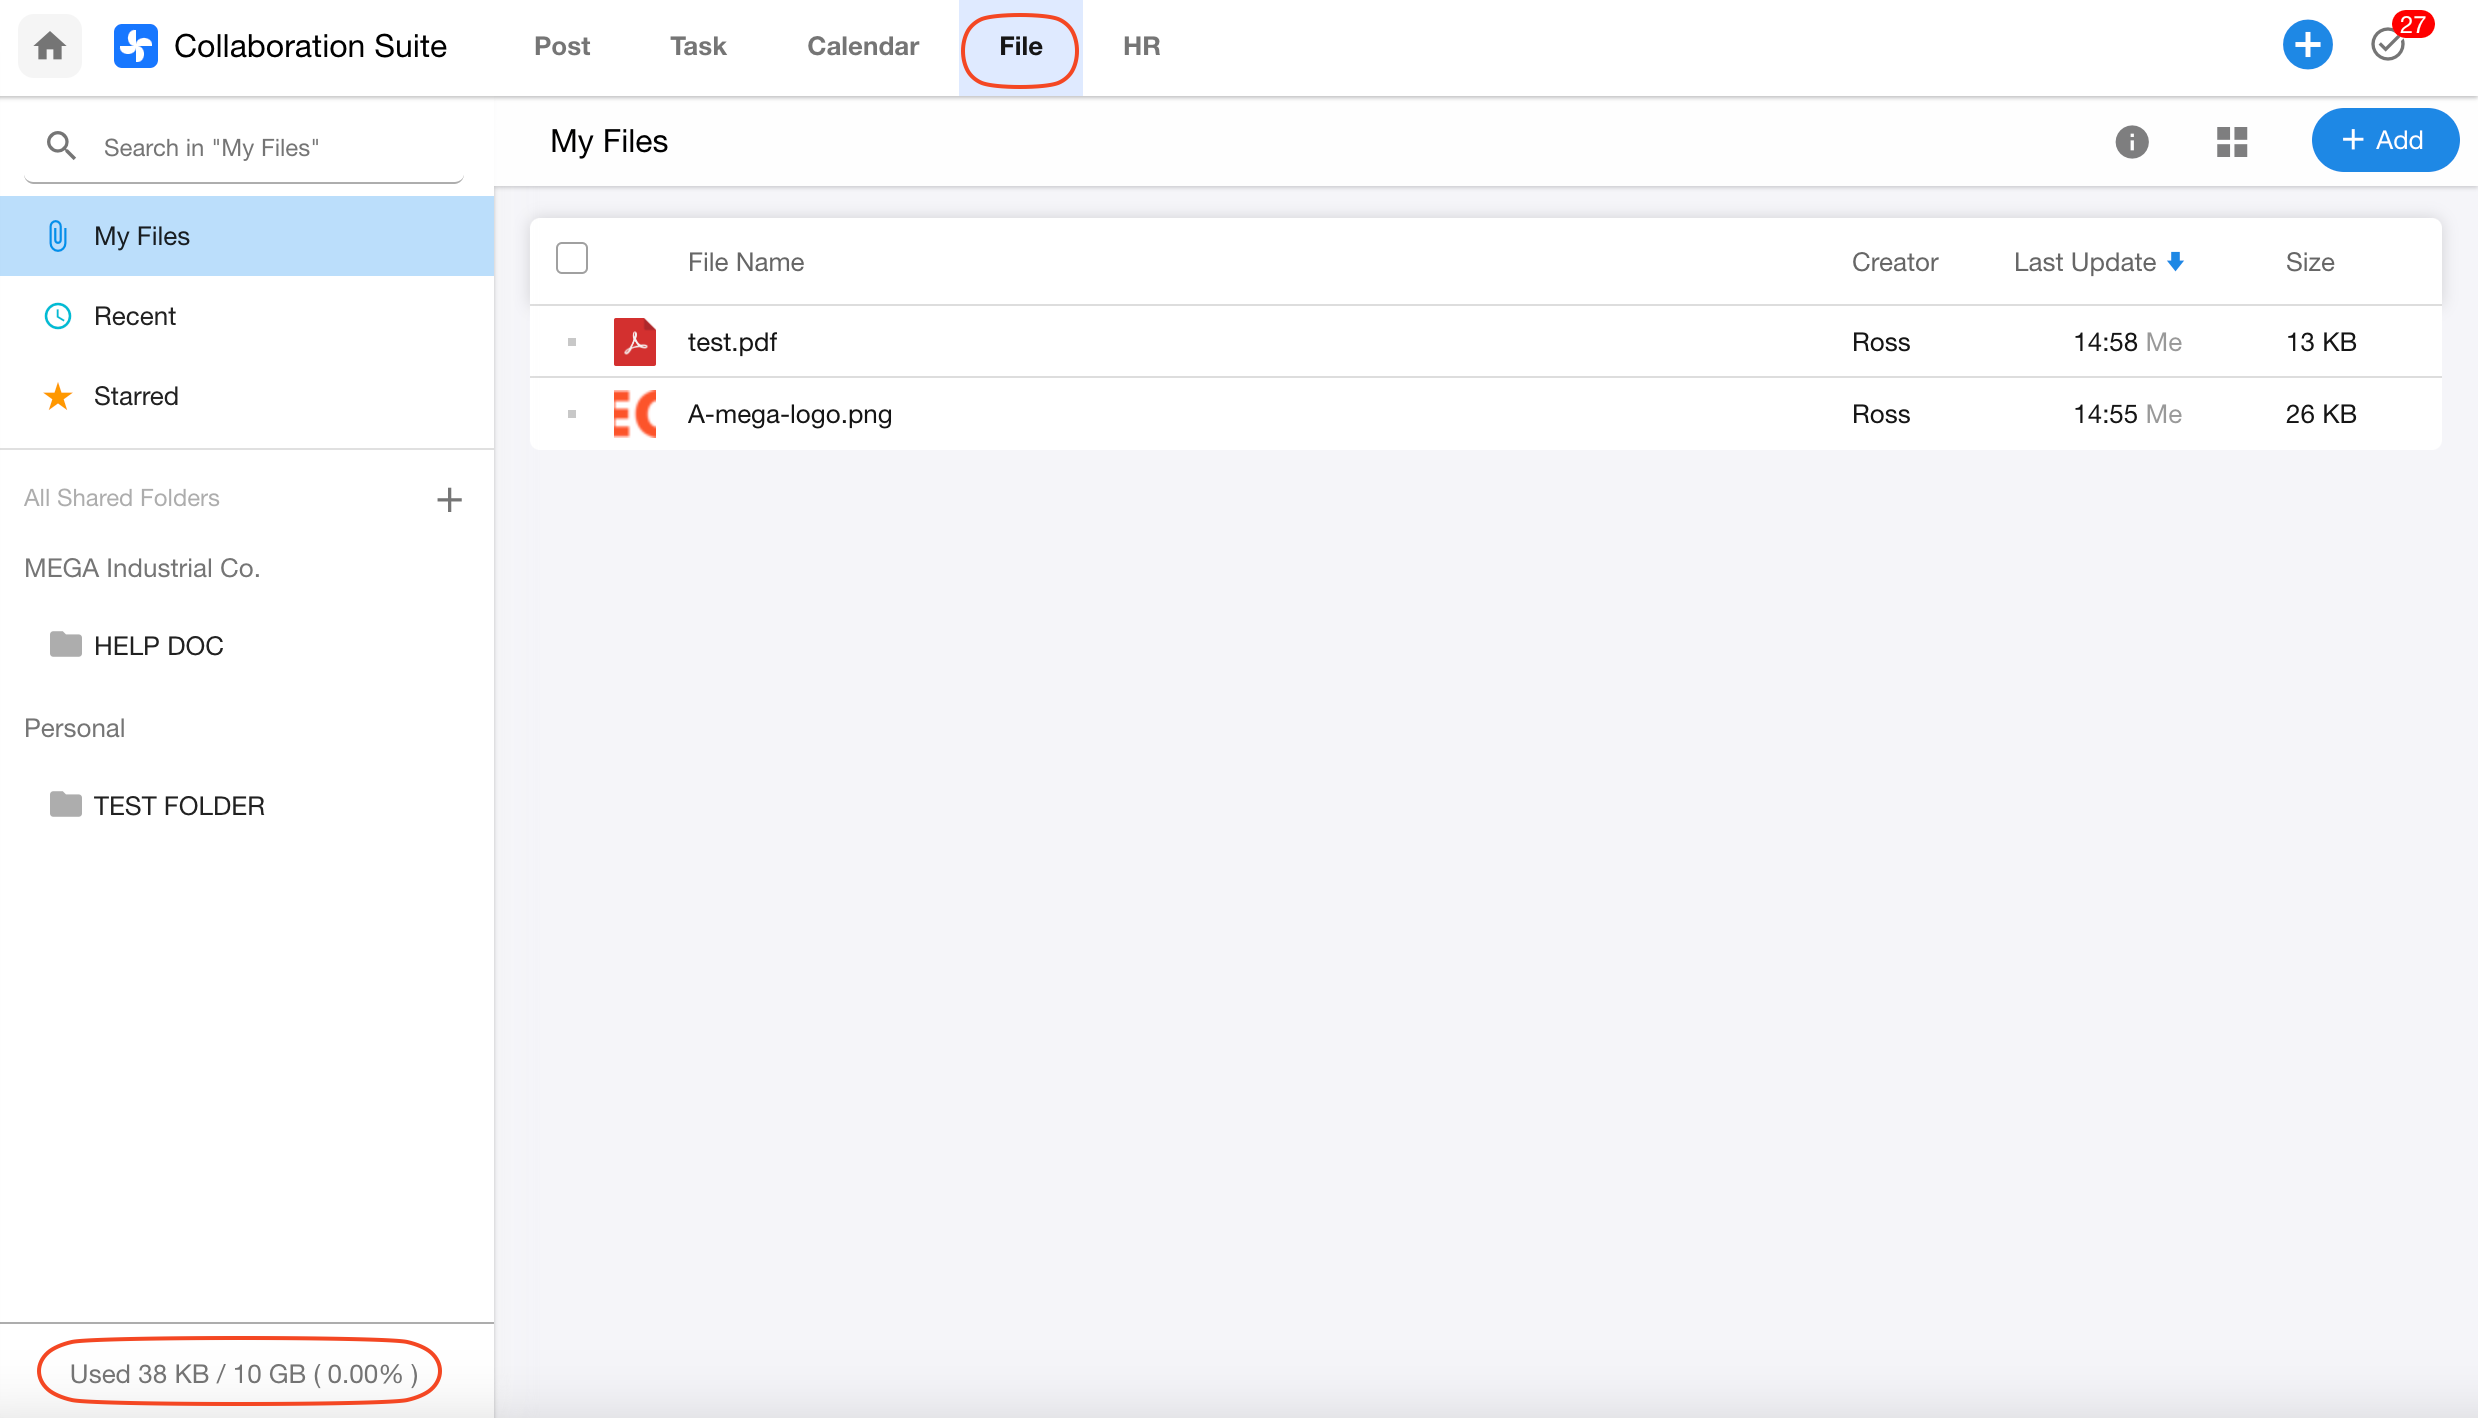Open the Starred files list
Screen dimensions: 2478x1418
click(x=136, y=396)
